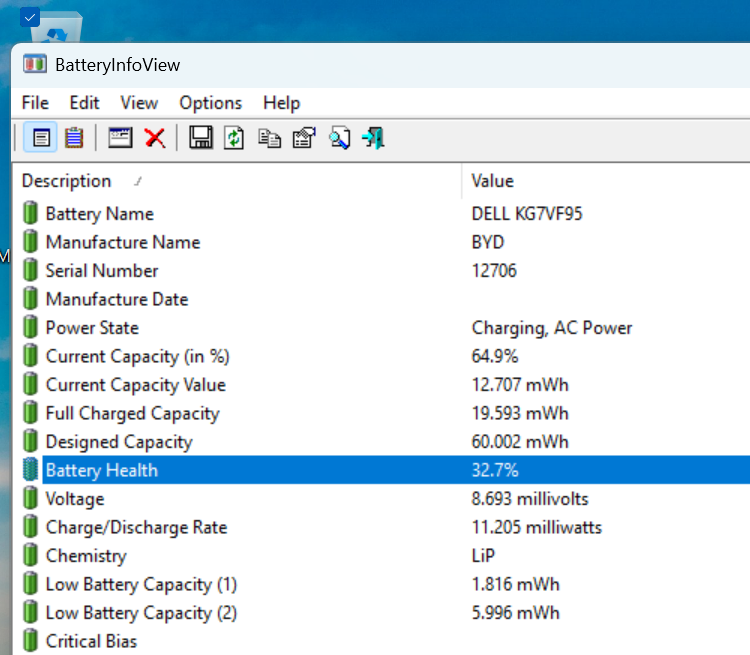The width and height of the screenshot is (750, 655).
Task: Click the battery icon beside Full Charged Capacity
Action: pos(30,412)
